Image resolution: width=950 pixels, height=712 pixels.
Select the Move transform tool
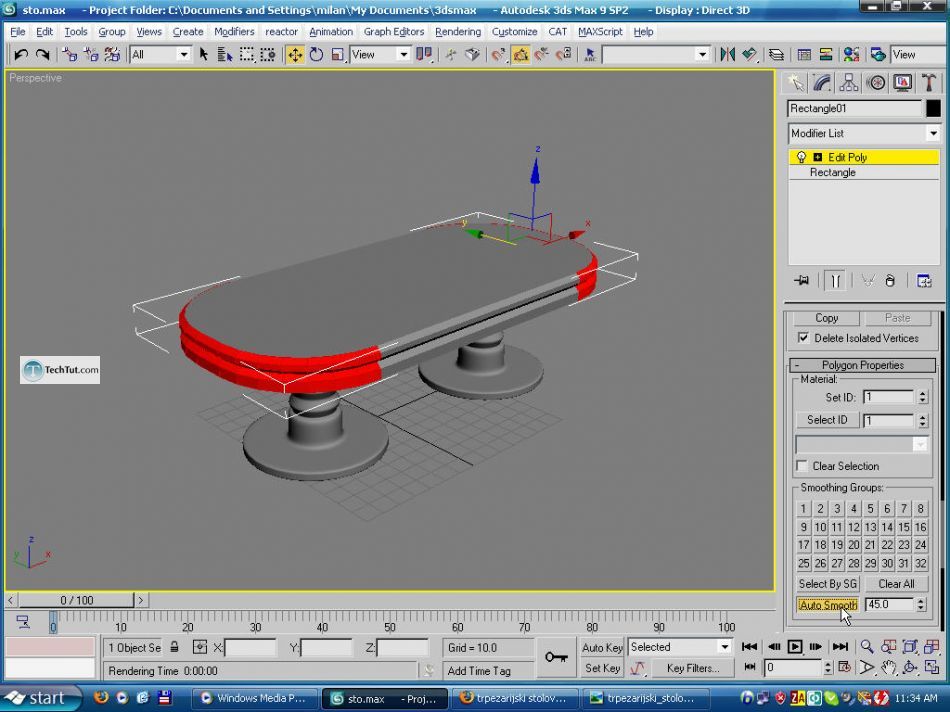click(295, 55)
